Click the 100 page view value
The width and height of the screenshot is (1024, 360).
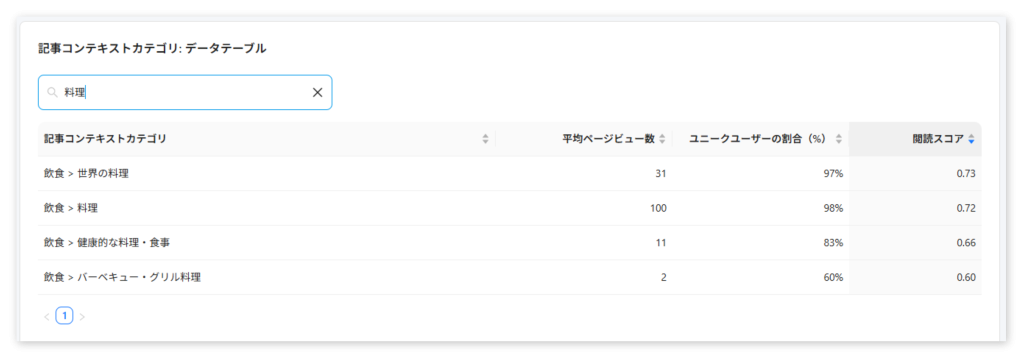[x=658, y=208]
